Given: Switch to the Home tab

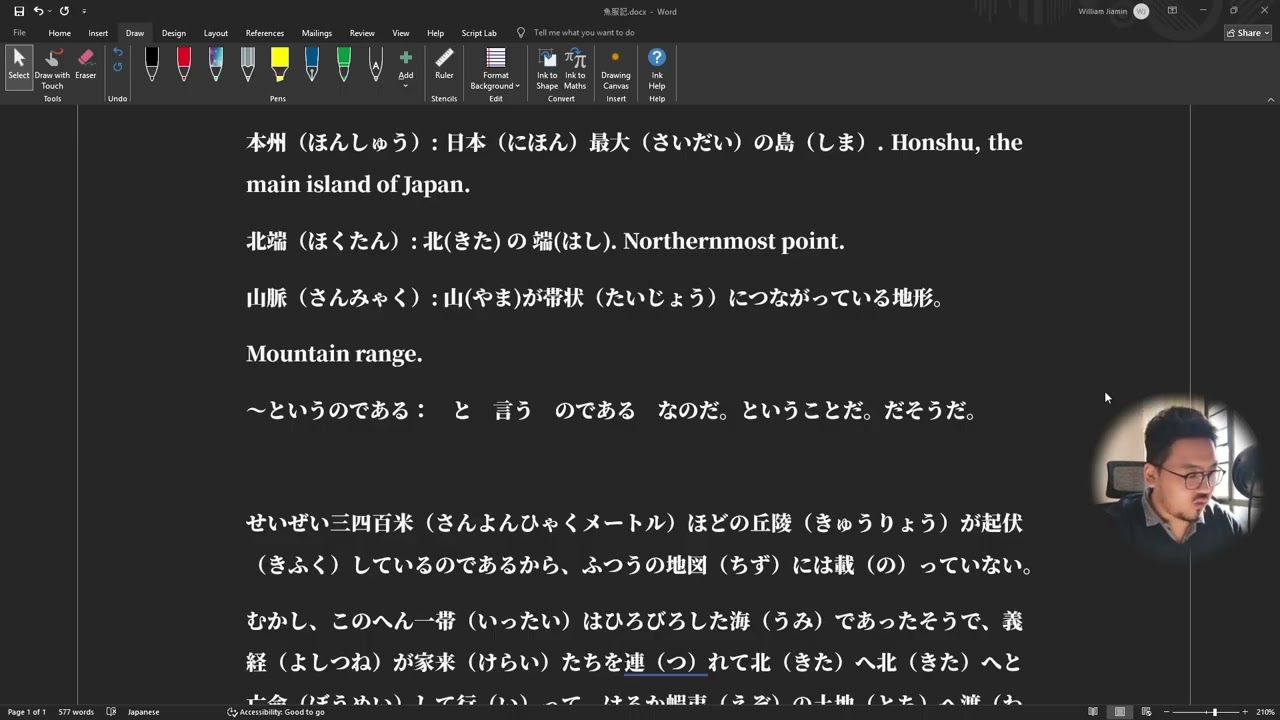Looking at the screenshot, I should tap(60, 33).
